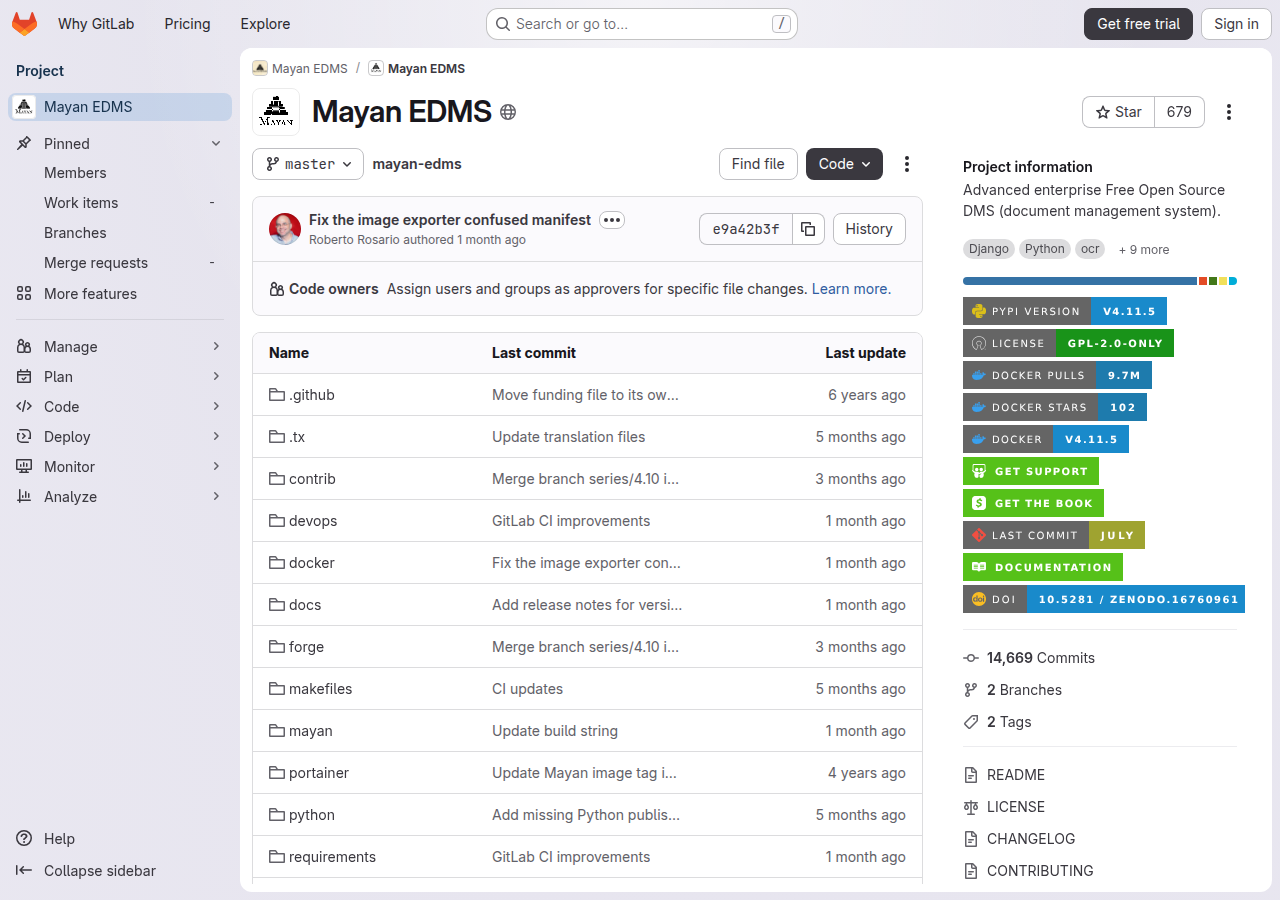Expand the Monitor sidebar menu
This screenshot has width=1280, height=900.
pyautogui.click(x=120, y=467)
